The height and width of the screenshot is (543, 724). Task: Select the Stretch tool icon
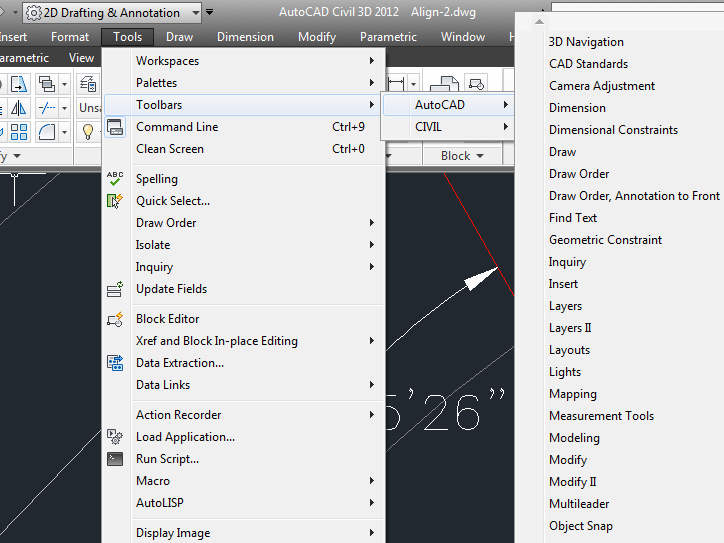coord(19,84)
